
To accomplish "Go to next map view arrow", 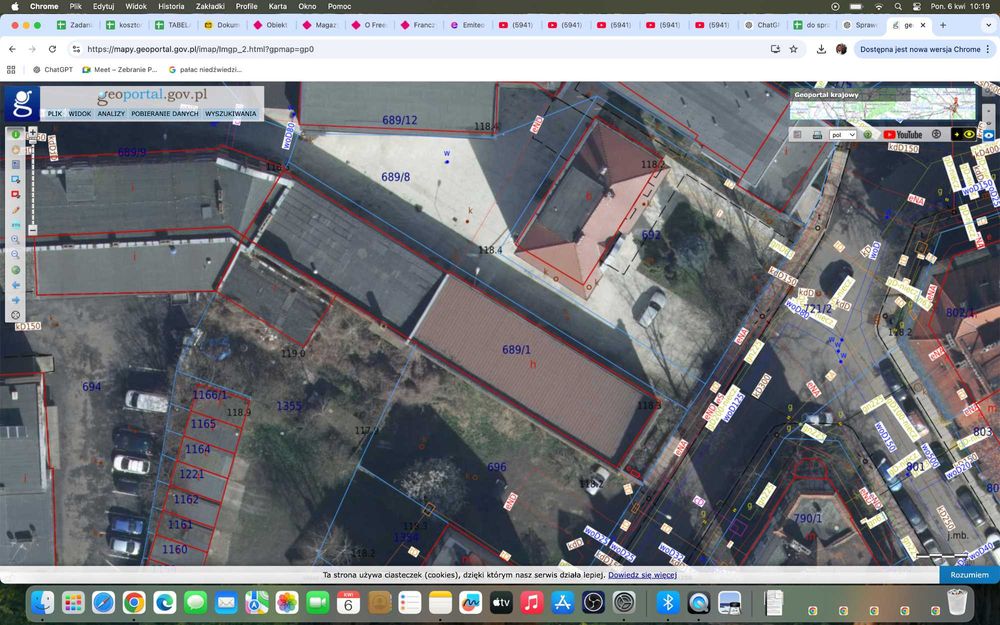I will pos(16,300).
